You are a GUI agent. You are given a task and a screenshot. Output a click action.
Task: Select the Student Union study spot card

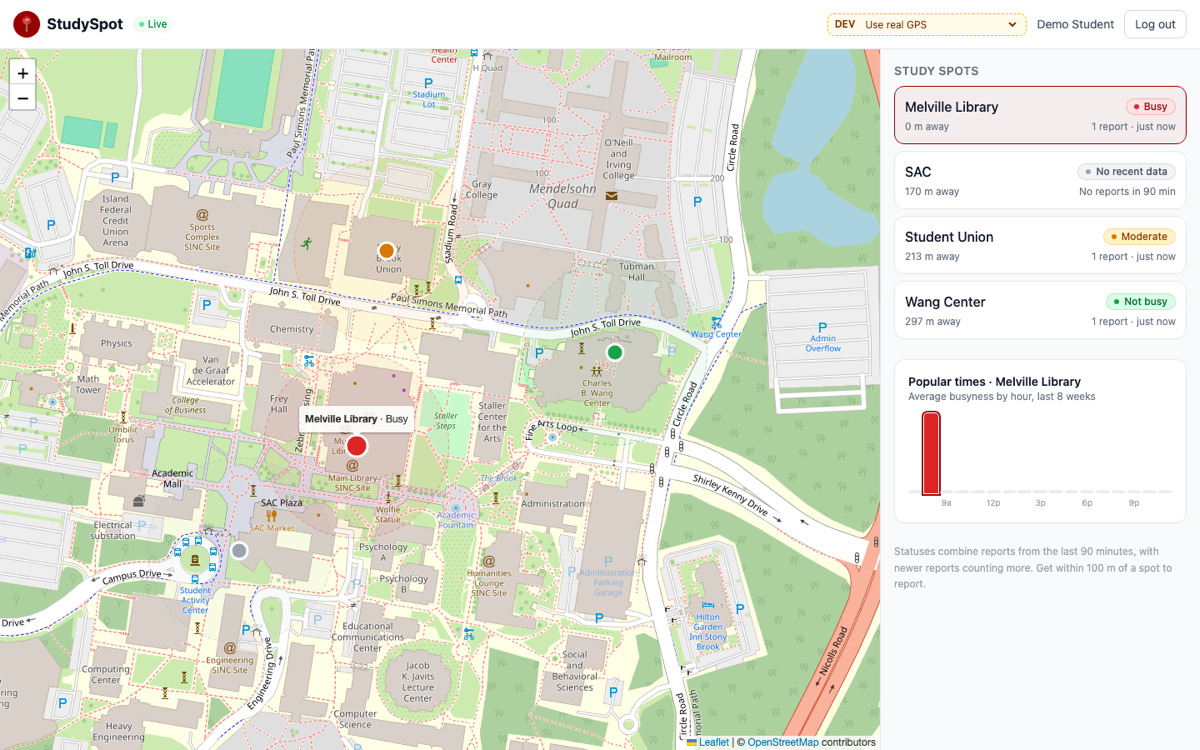pyautogui.click(x=1040, y=245)
